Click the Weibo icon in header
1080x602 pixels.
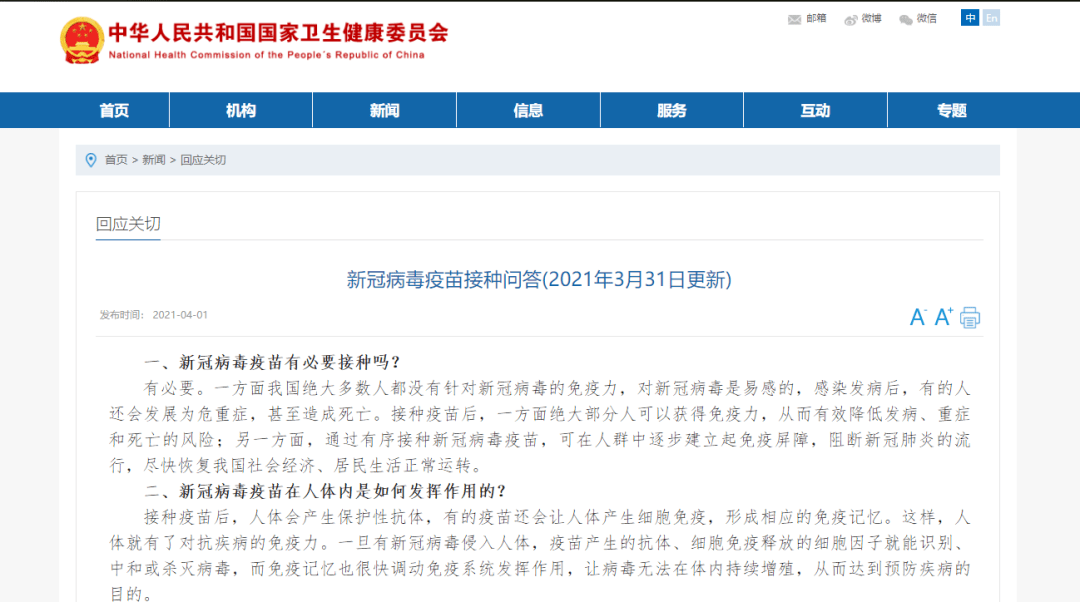coord(851,19)
